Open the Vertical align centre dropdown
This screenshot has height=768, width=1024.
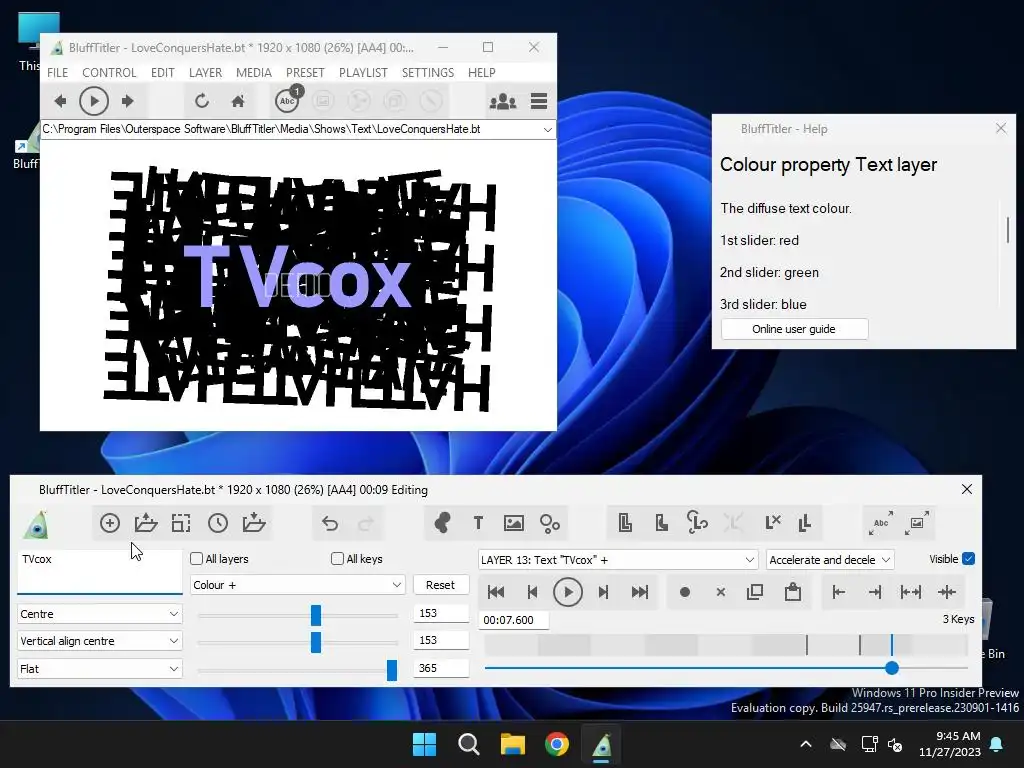point(99,641)
